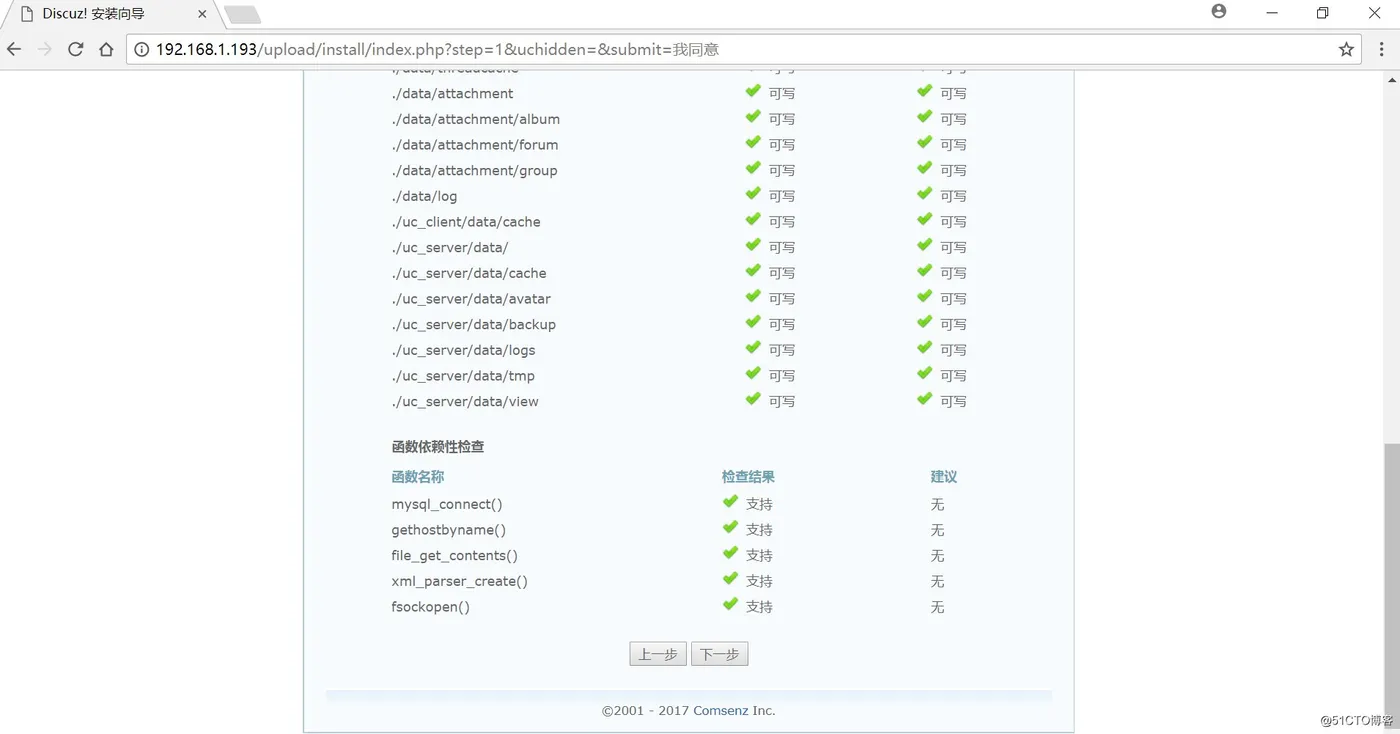Click second green check for ./data/attachment/album
Image resolution: width=1400 pixels, height=734 pixels.
point(924,117)
